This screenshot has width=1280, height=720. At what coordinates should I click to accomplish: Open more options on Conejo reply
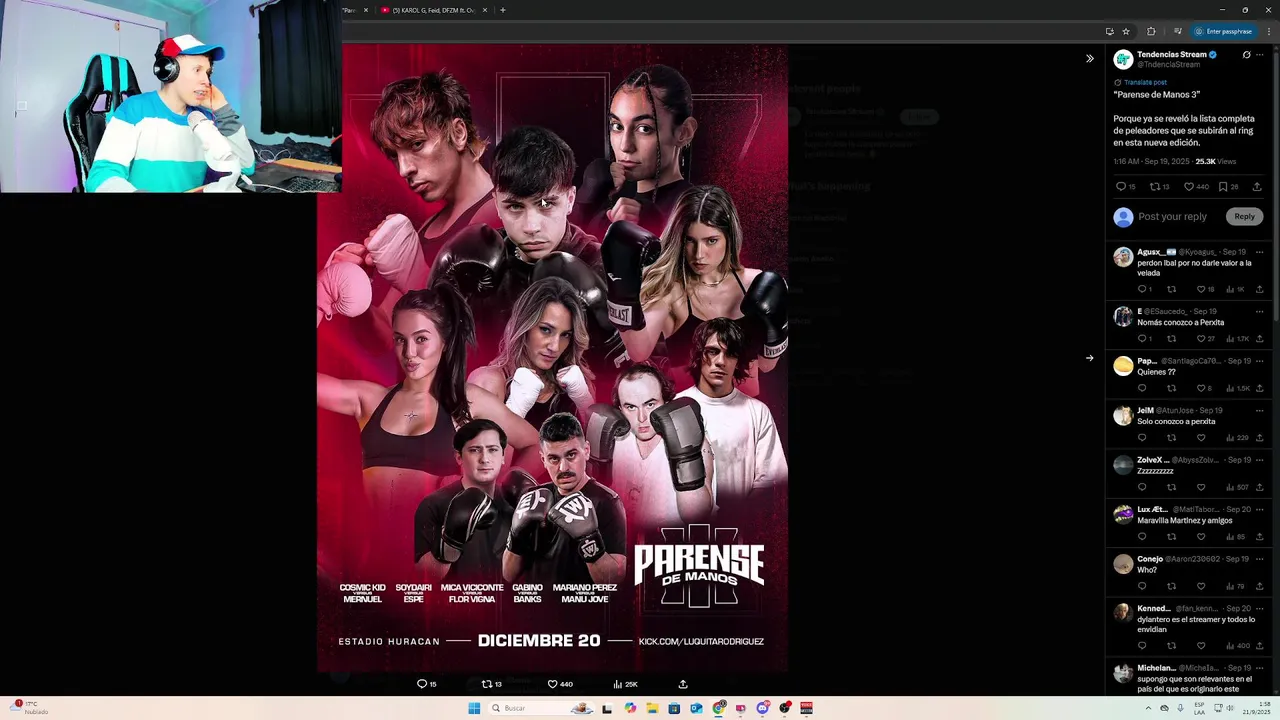[1259, 559]
